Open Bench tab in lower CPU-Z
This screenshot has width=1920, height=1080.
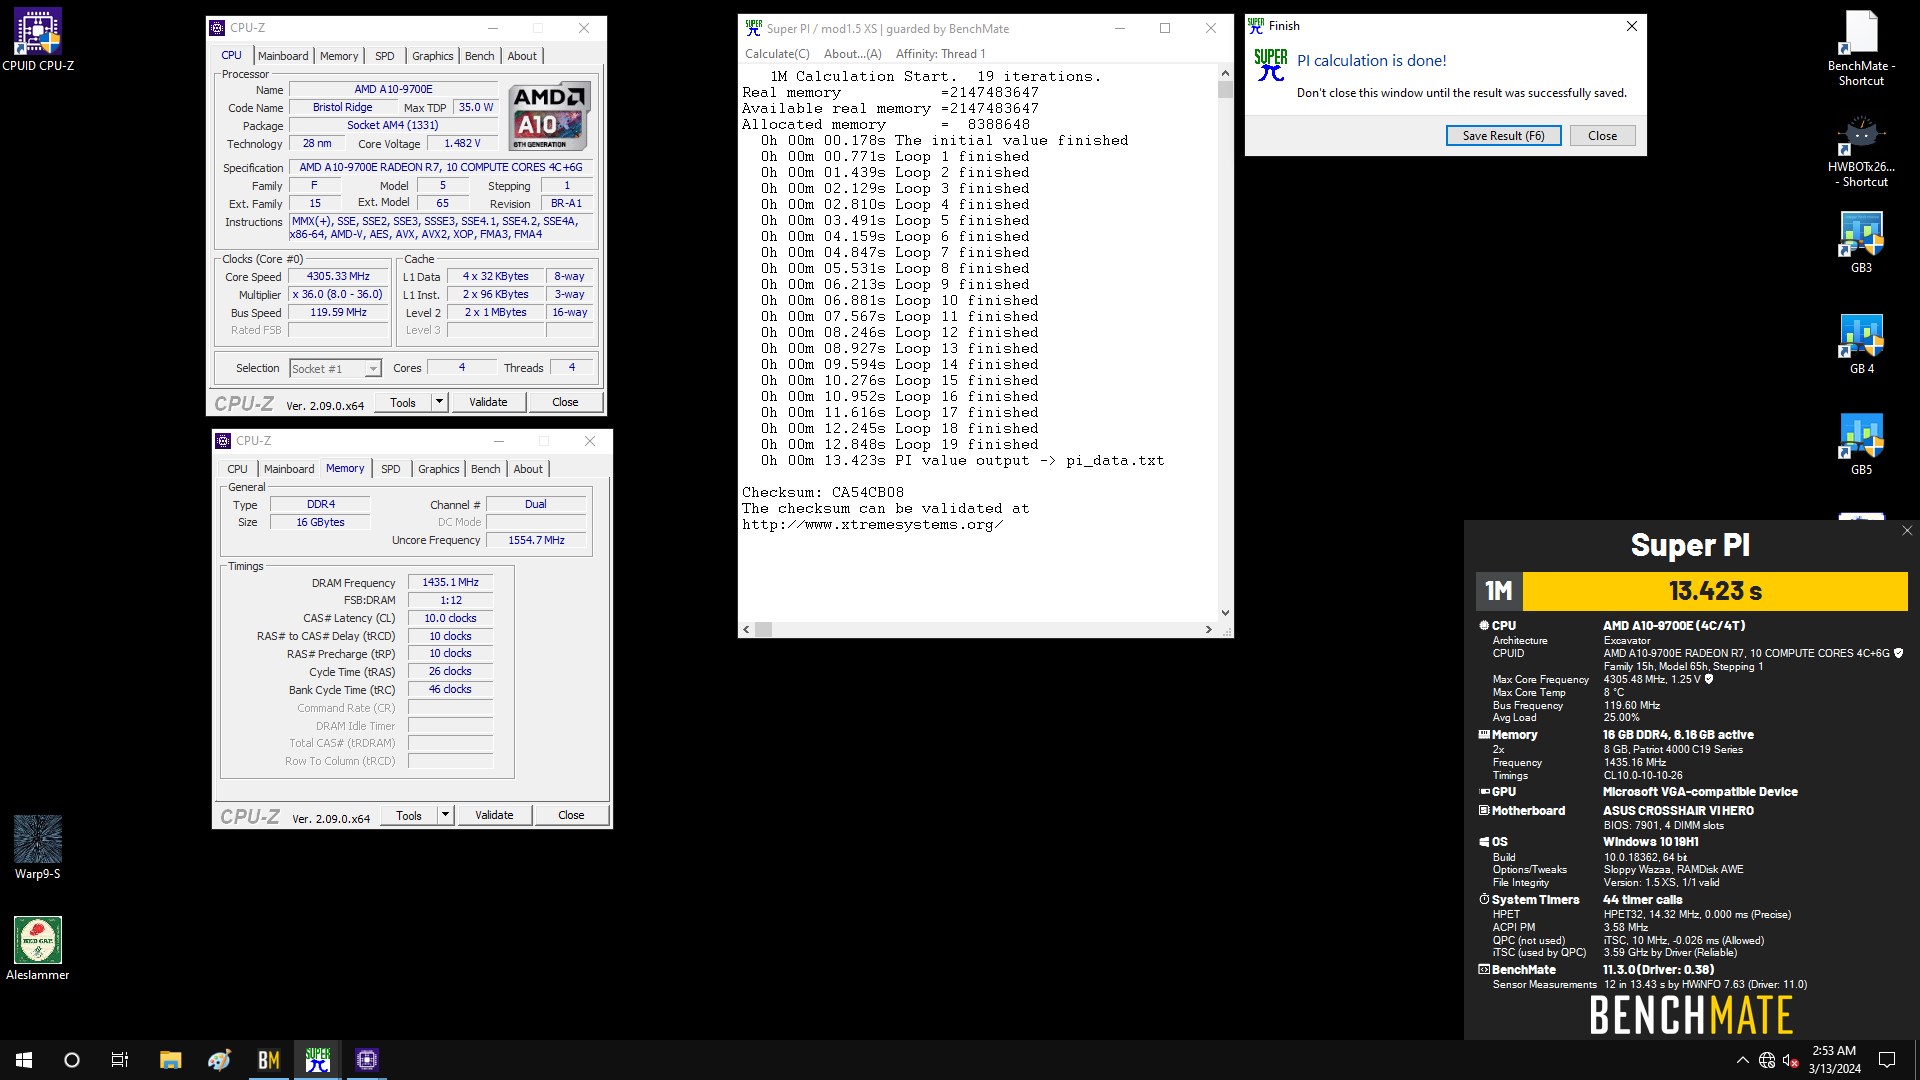click(x=486, y=469)
